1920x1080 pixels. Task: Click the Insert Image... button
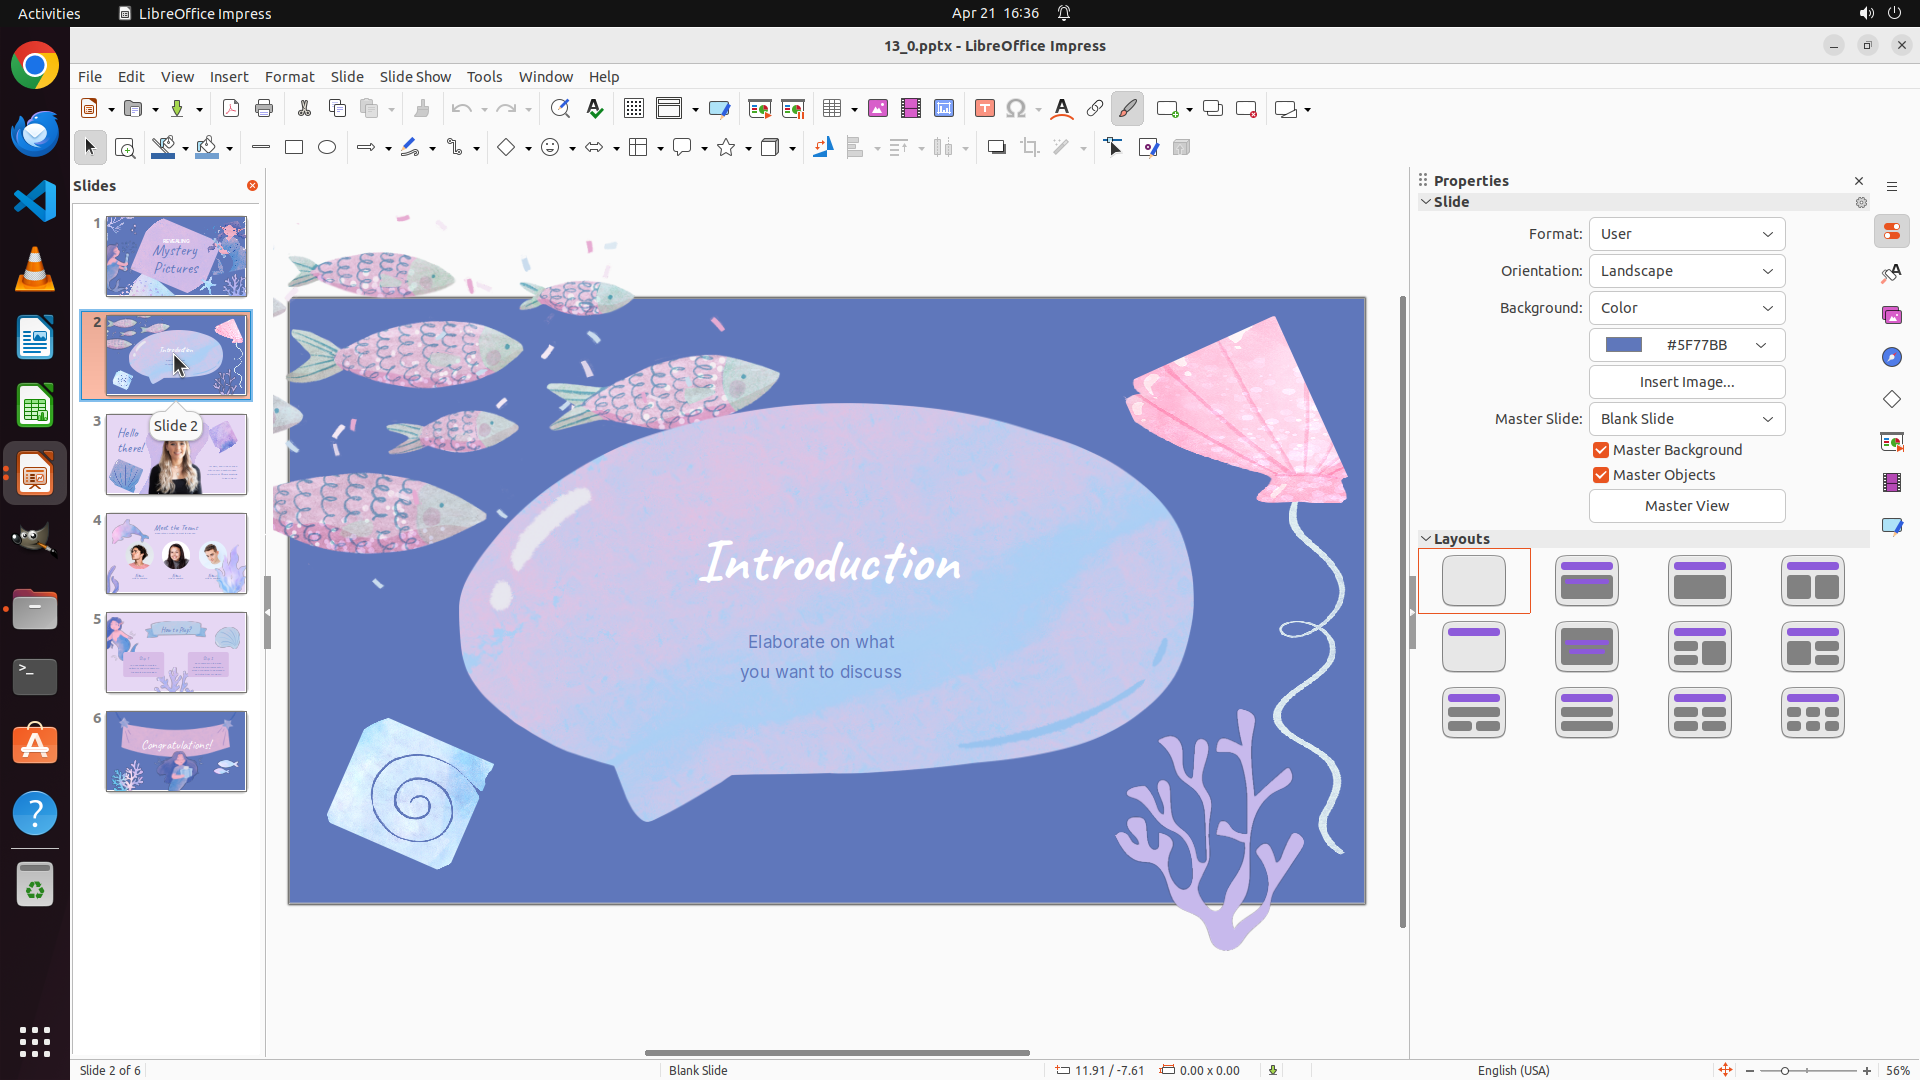click(x=1686, y=383)
